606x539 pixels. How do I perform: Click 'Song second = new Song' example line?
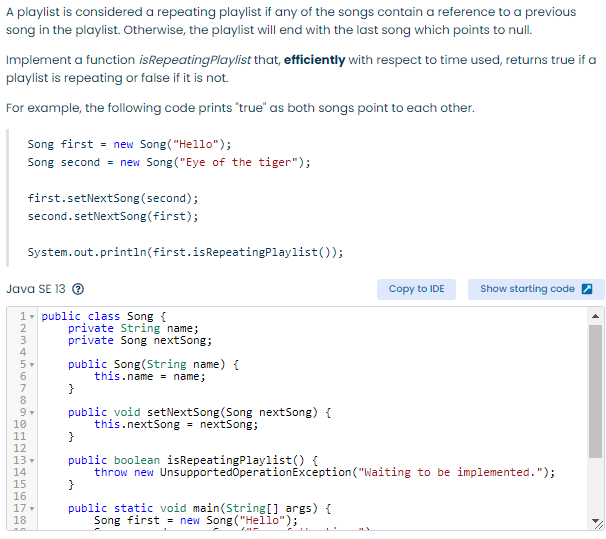169,162
